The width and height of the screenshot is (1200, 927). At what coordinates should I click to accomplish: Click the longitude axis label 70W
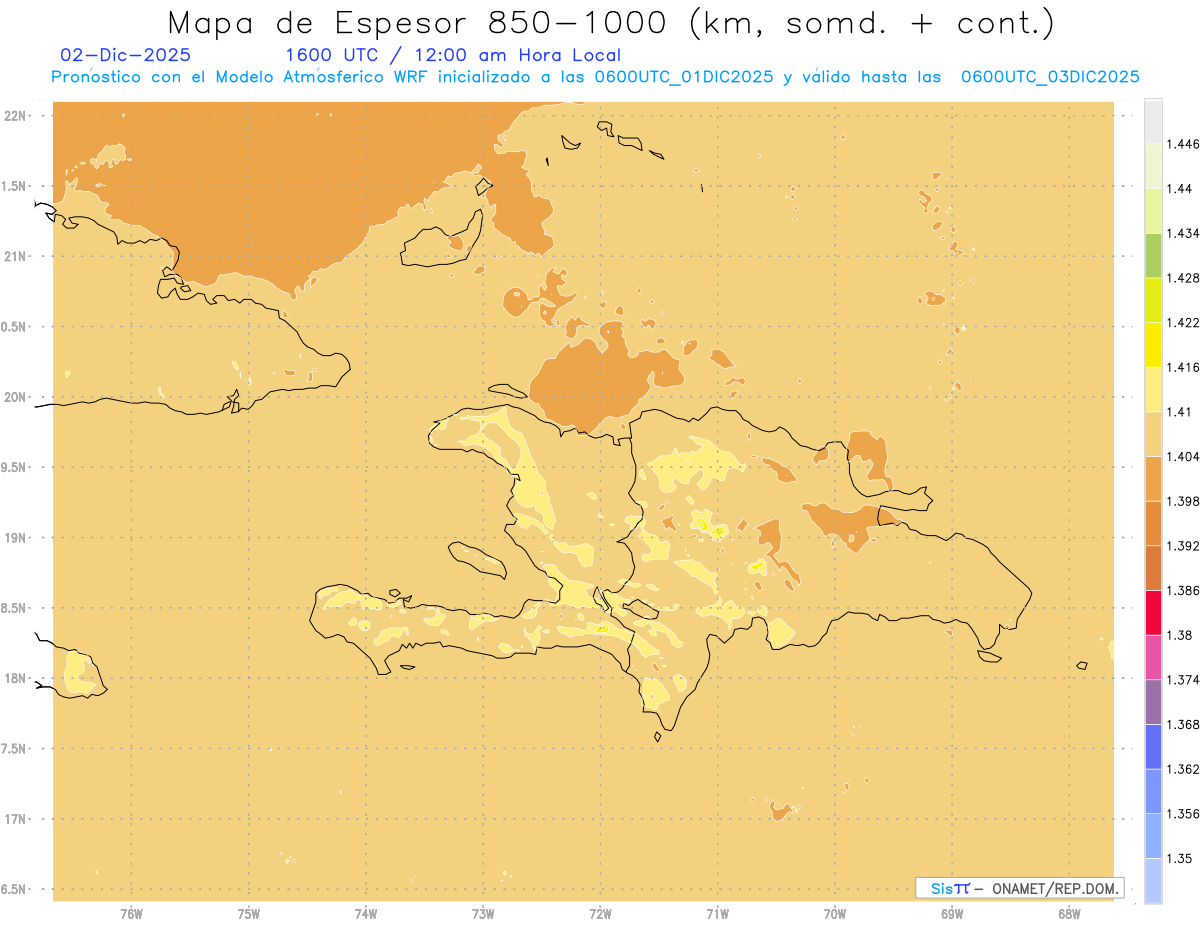point(834,914)
